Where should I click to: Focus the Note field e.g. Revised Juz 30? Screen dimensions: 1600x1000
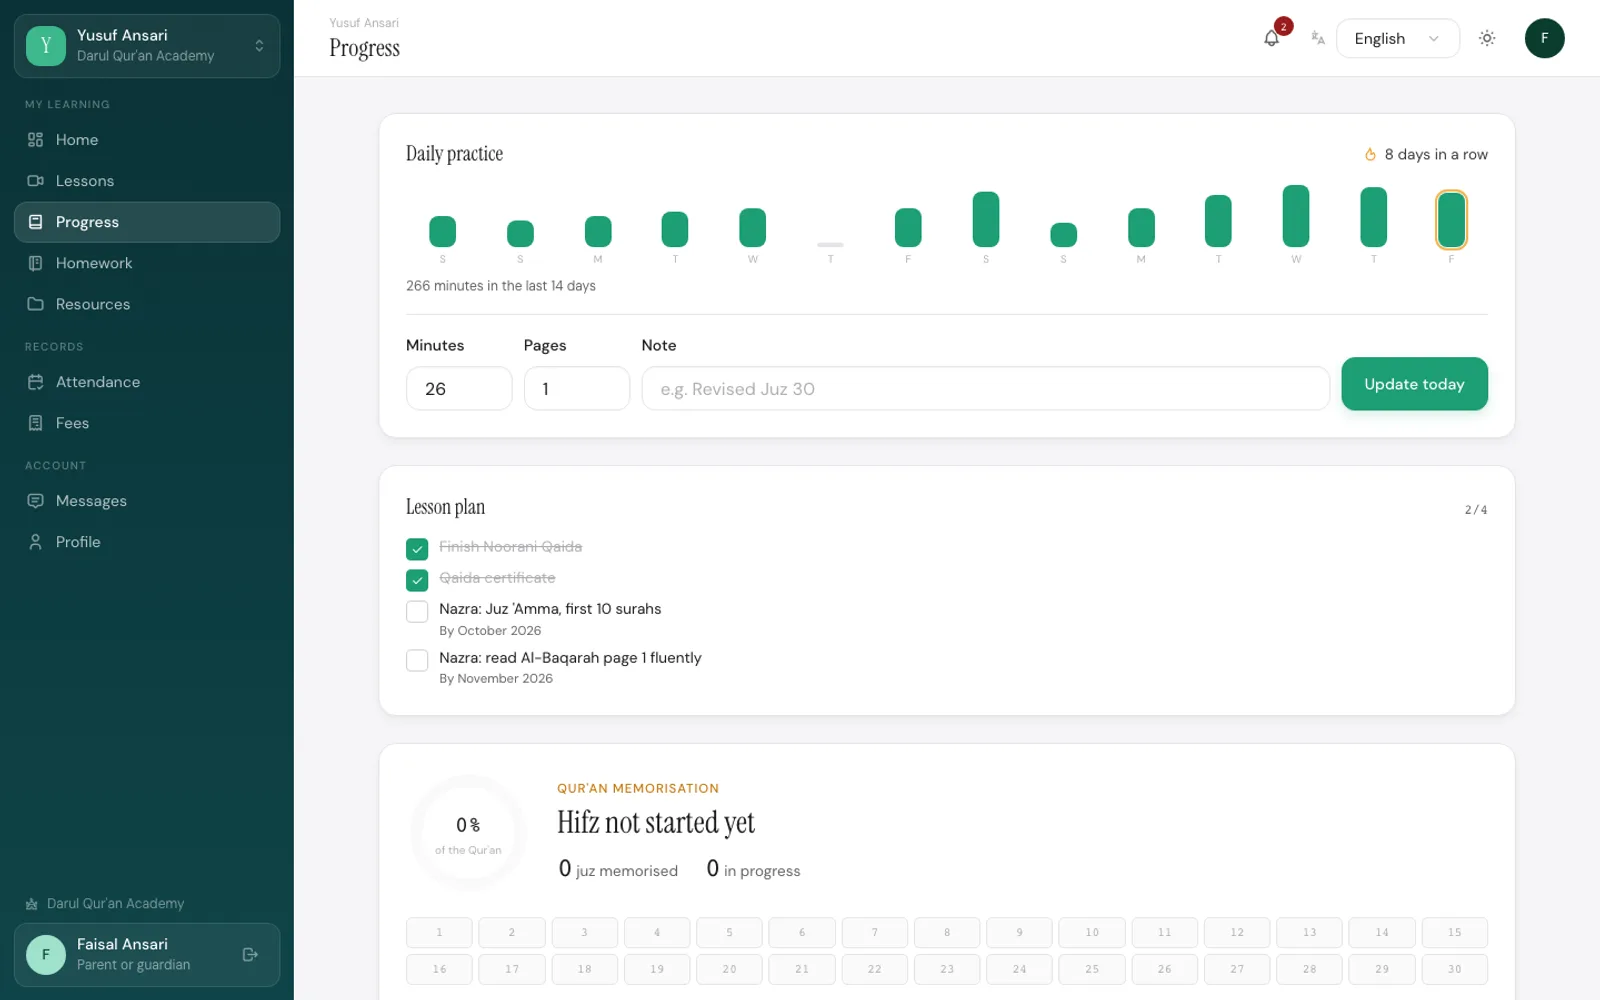[x=985, y=388]
